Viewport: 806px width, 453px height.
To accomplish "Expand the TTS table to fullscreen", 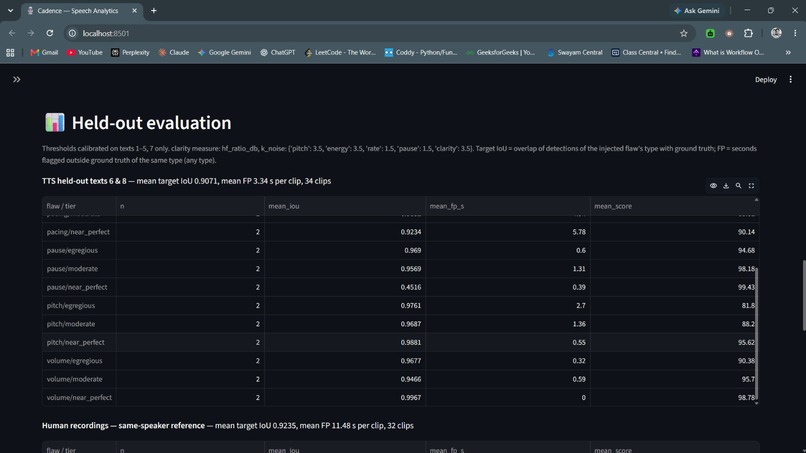I will (x=751, y=186).
